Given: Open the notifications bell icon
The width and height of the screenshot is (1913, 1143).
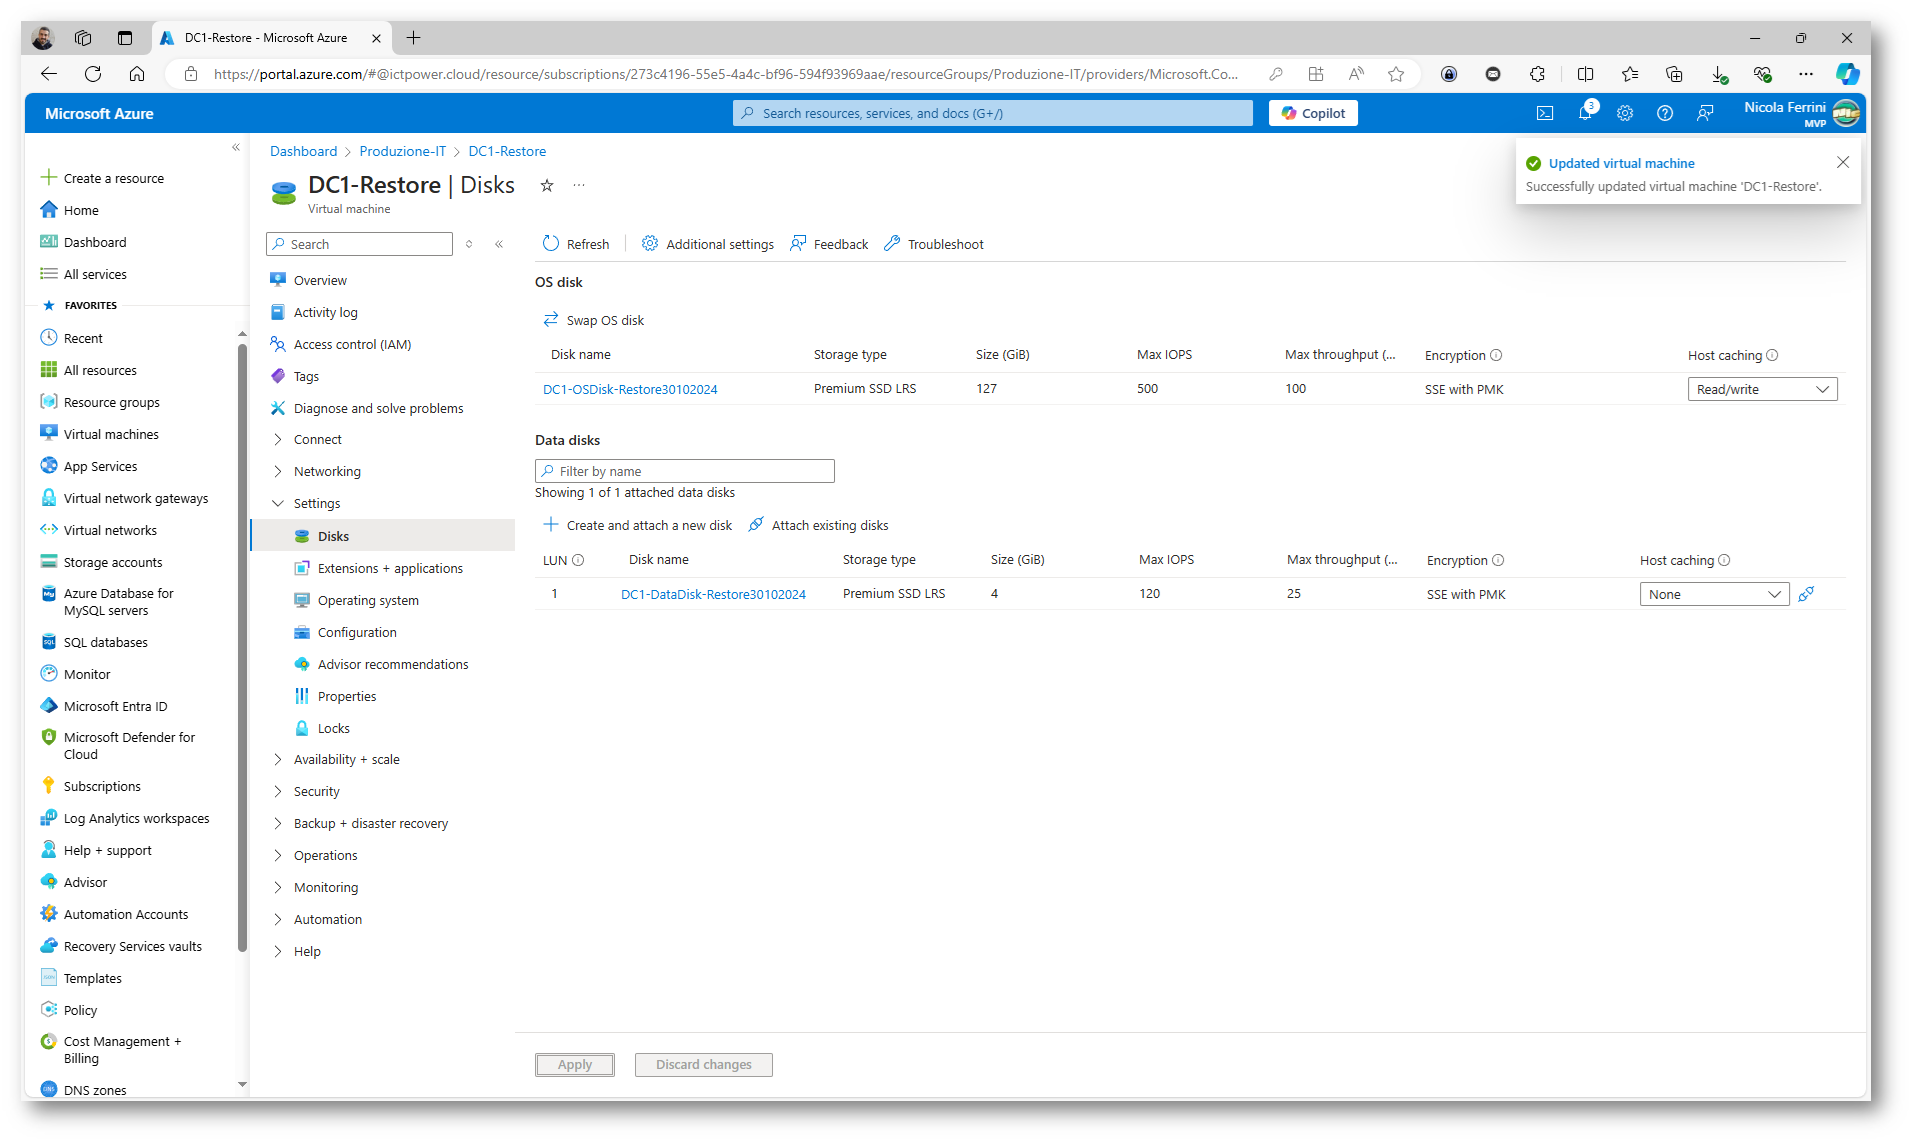Looking at the screenshot, I should pyautogui.click(x=1585, y=114).
